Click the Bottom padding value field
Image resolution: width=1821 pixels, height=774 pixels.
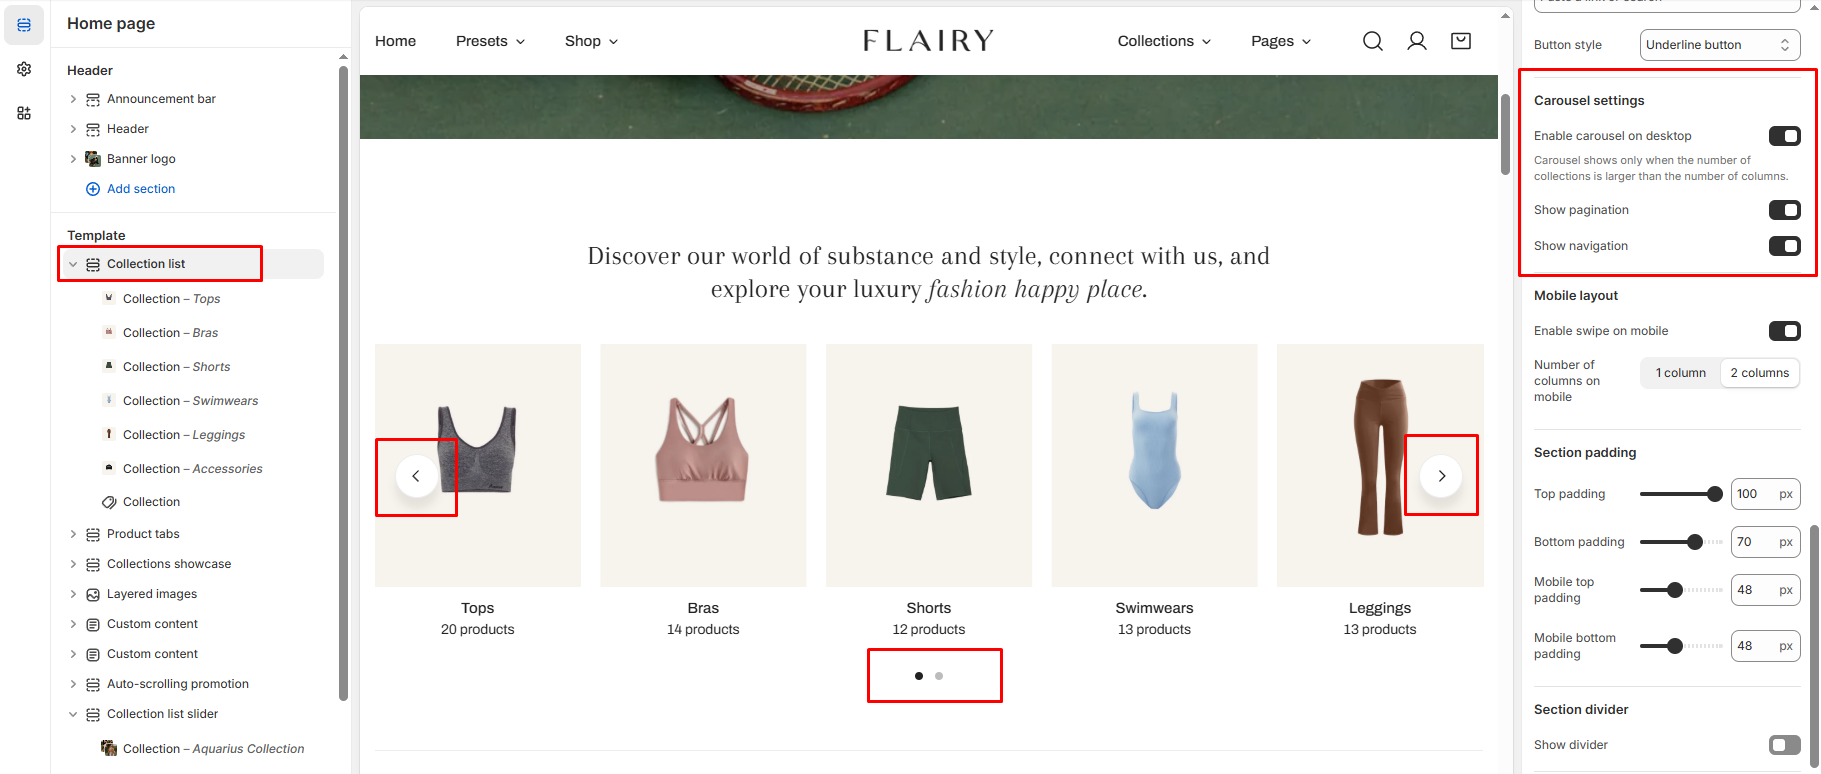pyautogui.click(x=1765, y=542)
